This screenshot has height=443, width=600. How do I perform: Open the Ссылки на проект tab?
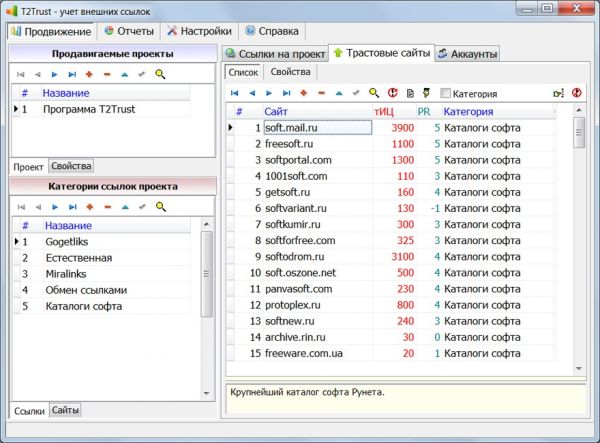click(x=275, y=53)
